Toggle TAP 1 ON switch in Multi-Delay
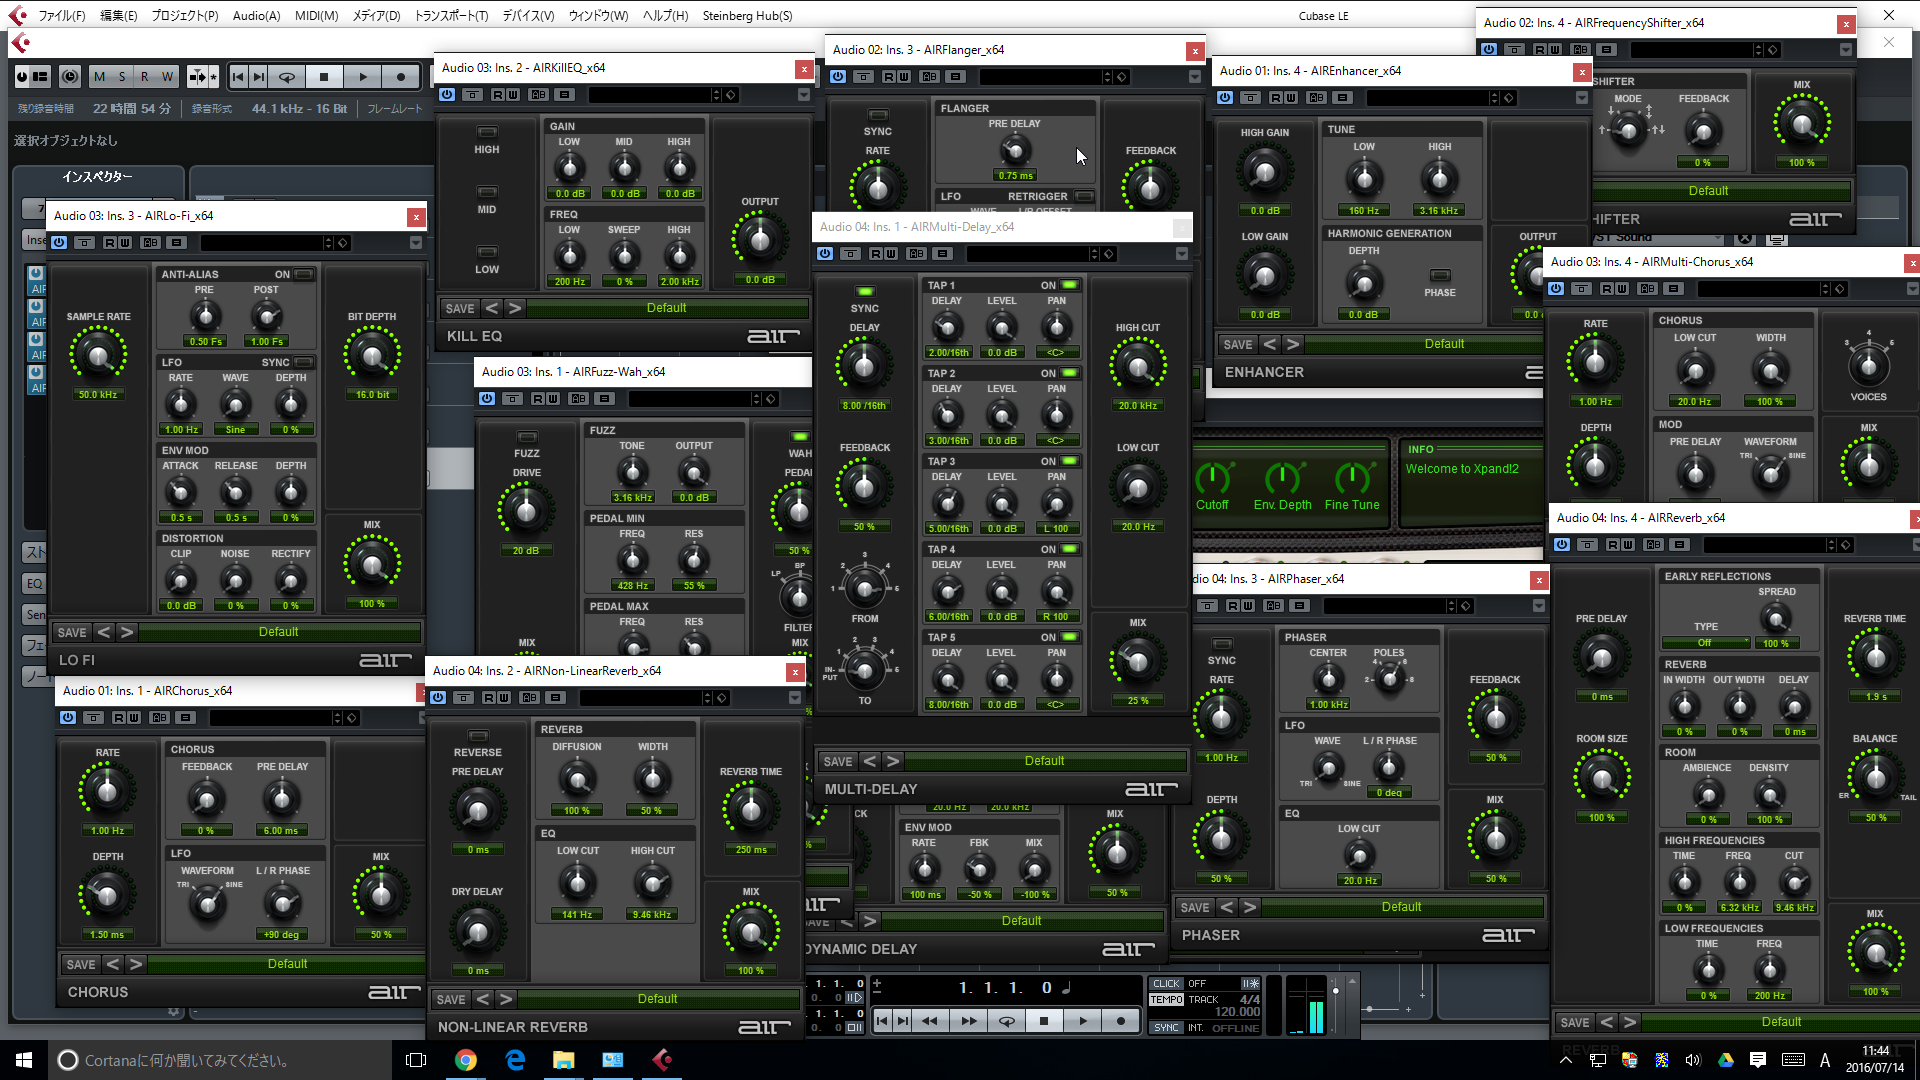 coord(1070,285)
